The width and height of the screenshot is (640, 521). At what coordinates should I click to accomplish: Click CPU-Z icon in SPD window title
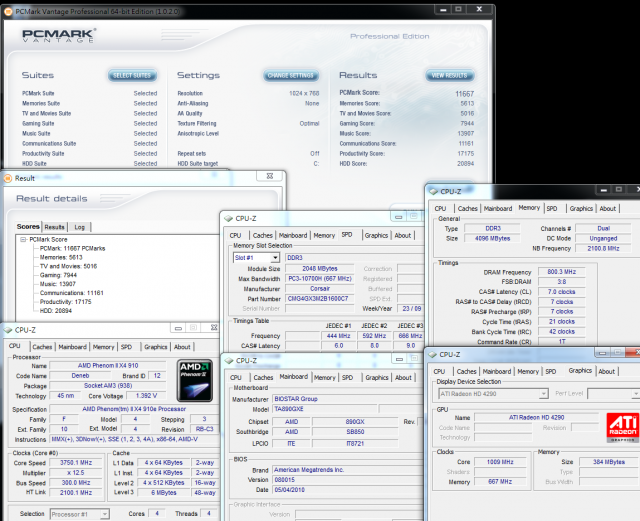click(229, 218)
